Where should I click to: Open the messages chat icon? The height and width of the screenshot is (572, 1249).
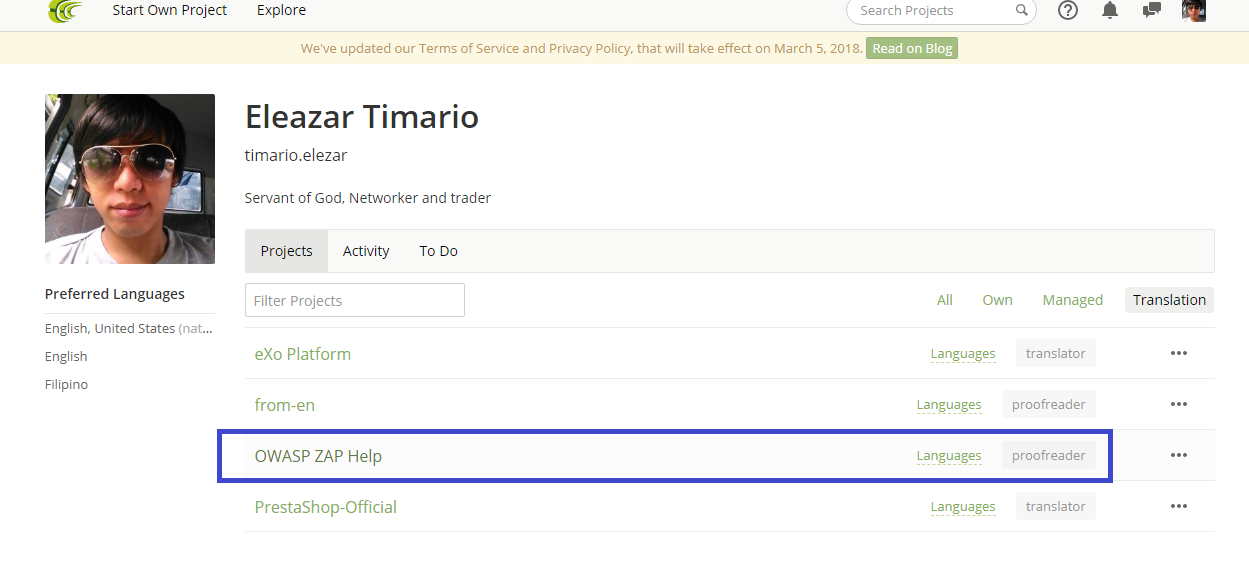click(1152, 11)
